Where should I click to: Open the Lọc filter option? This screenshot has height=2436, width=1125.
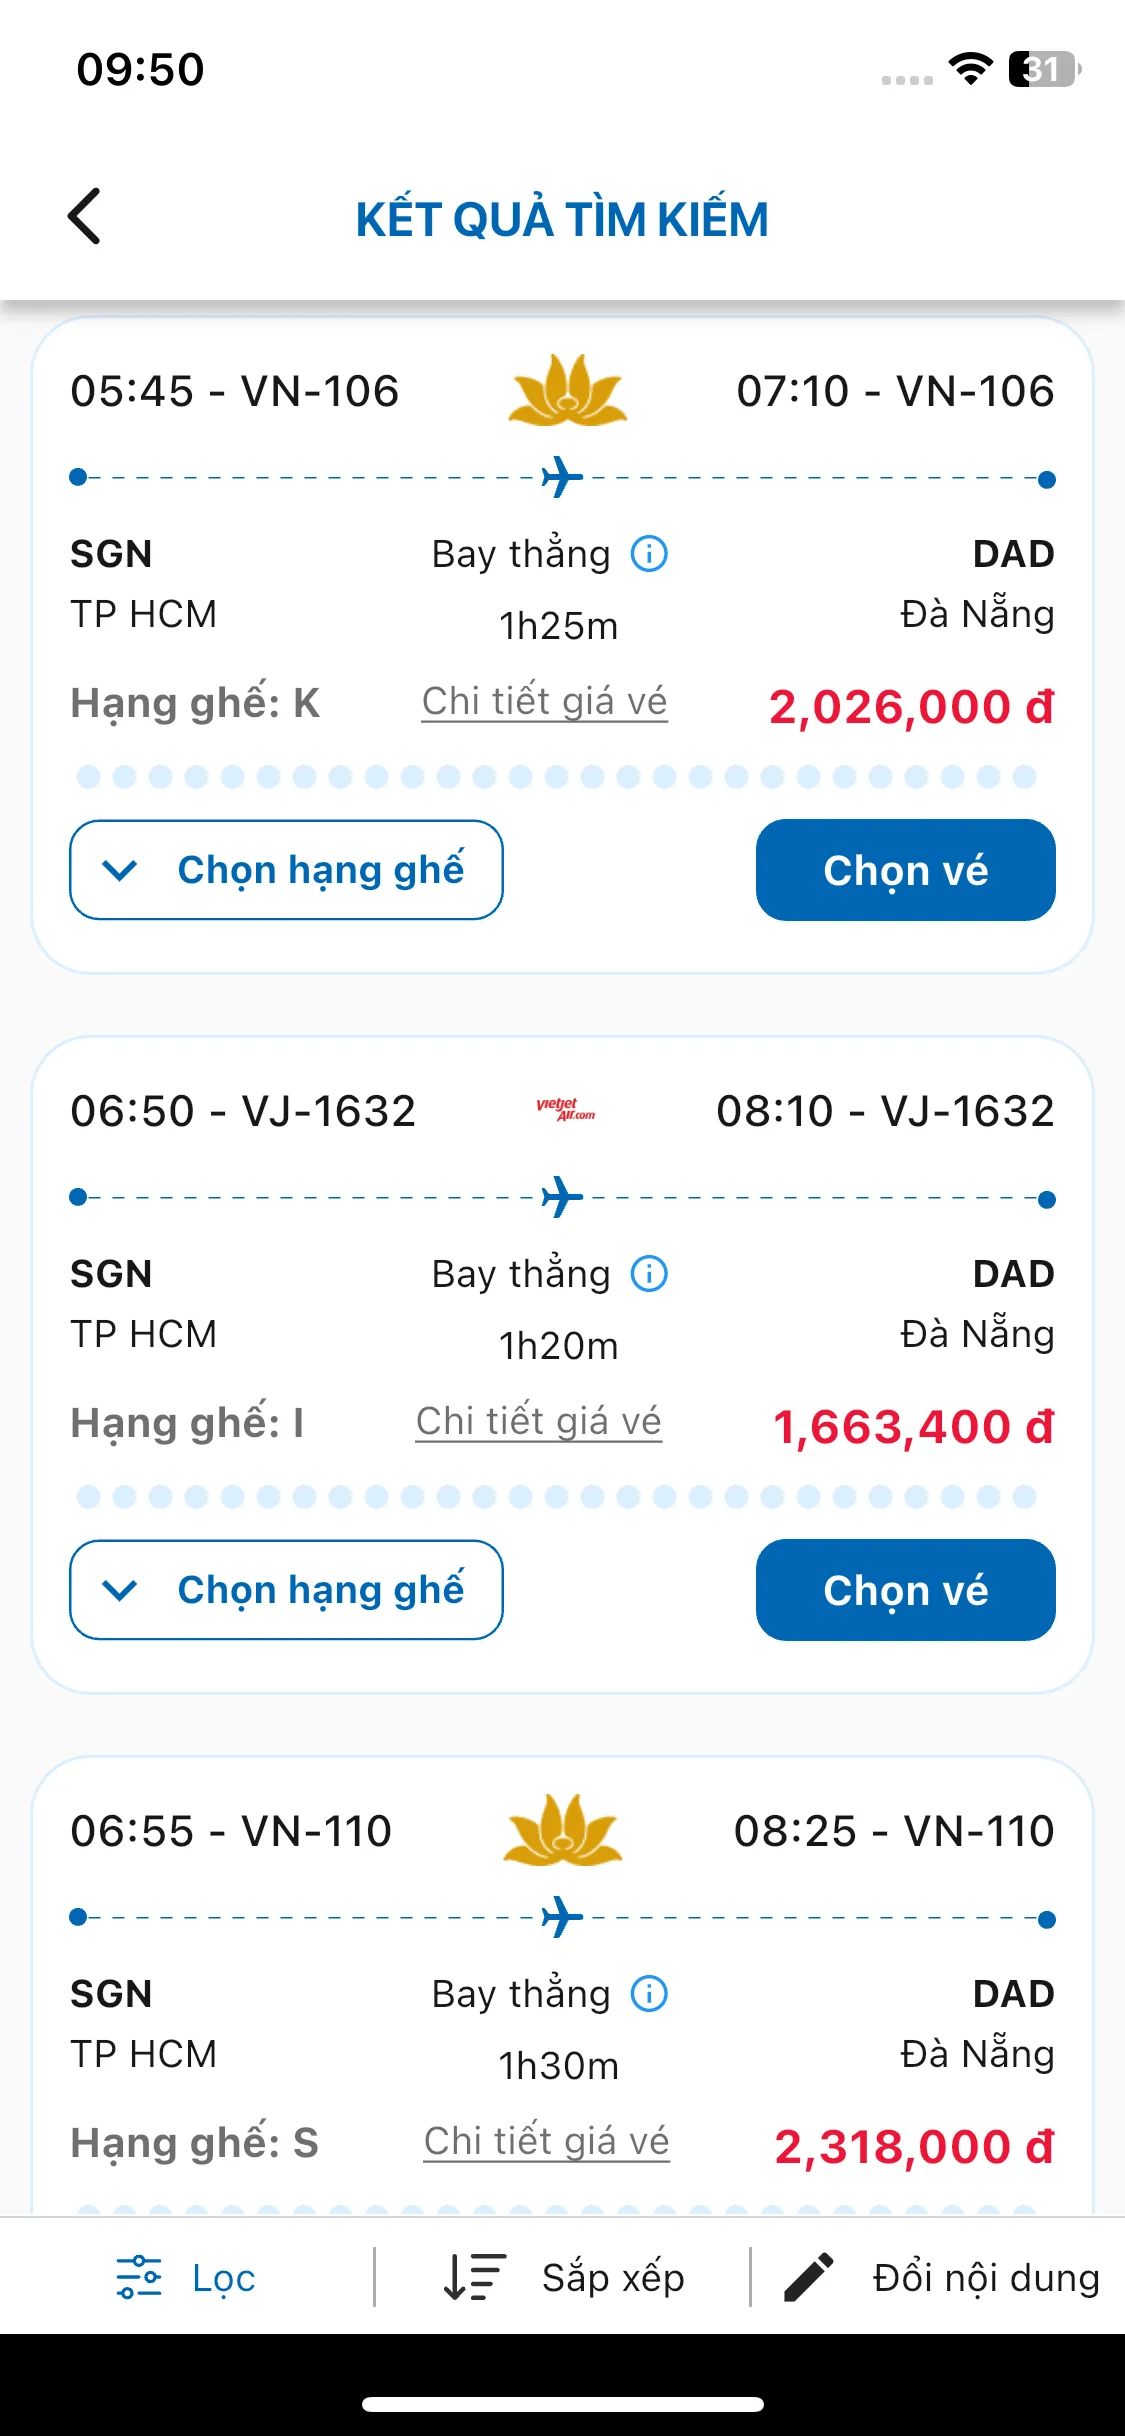click(186, 2277)
